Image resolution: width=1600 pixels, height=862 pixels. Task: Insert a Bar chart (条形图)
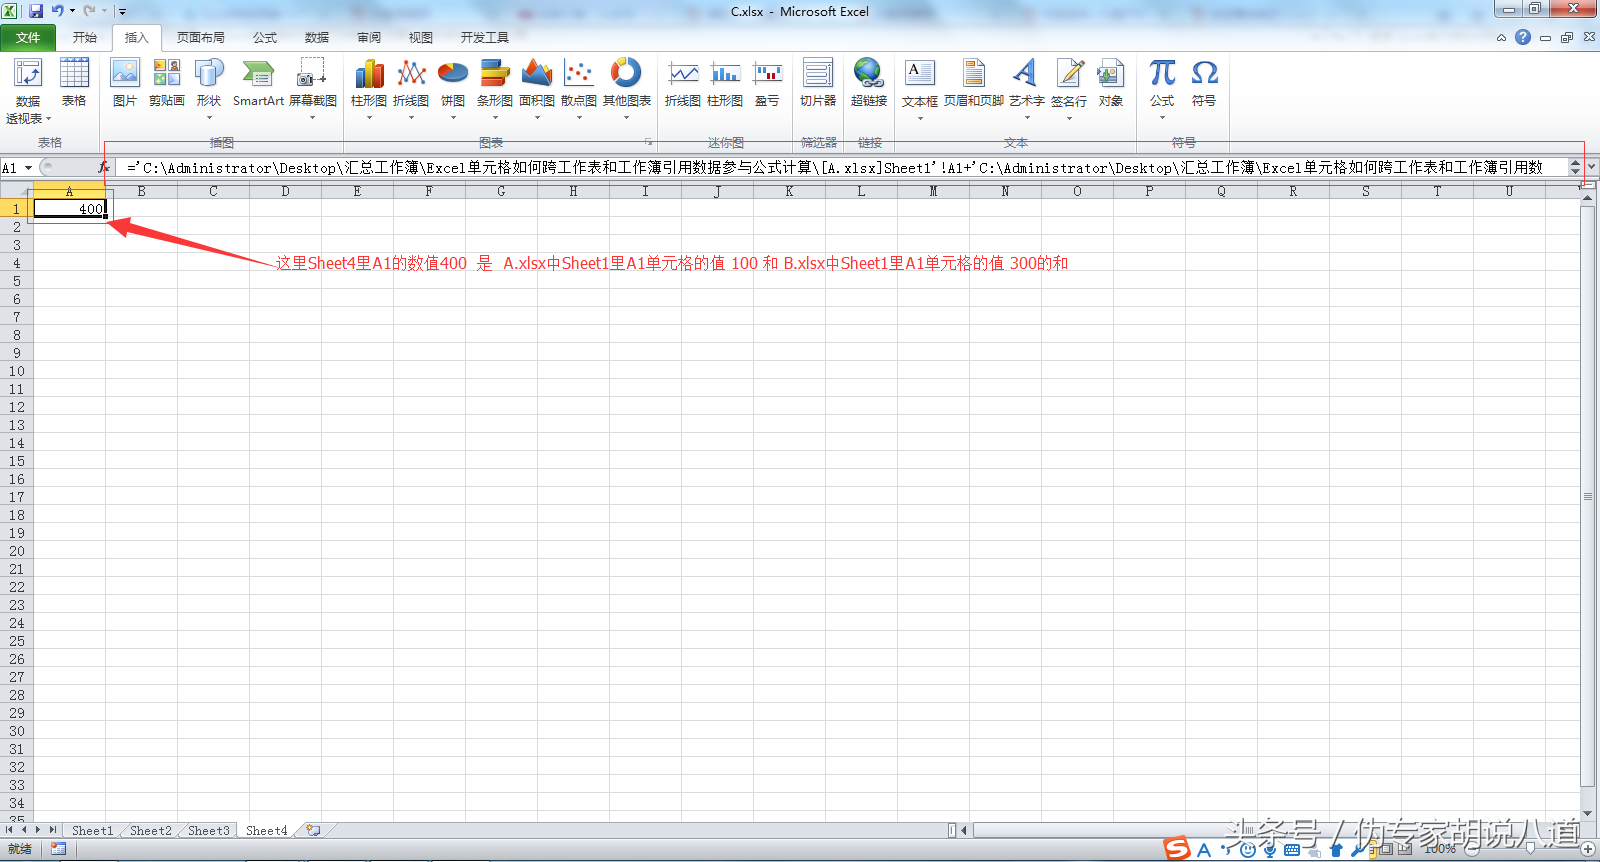tap(495, 88)
